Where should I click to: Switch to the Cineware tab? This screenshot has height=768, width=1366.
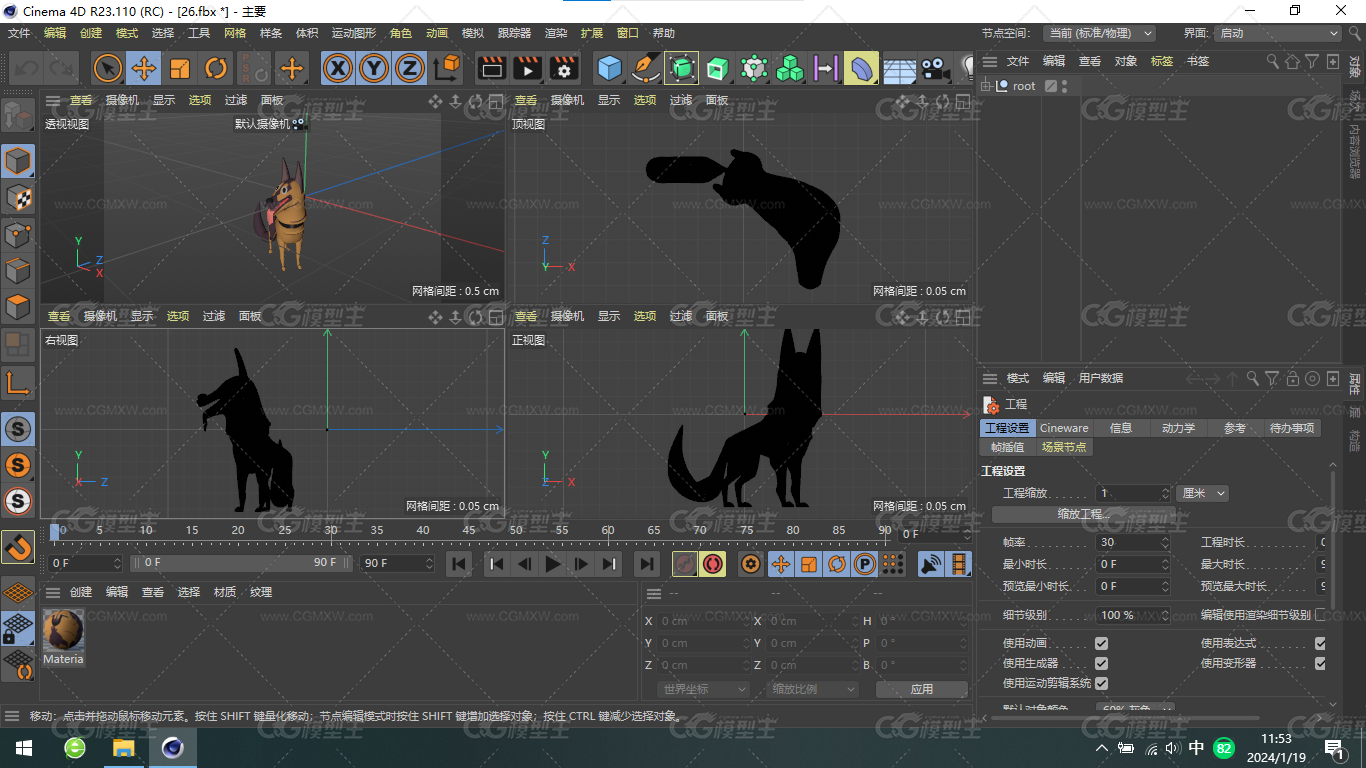(1064, 428)
